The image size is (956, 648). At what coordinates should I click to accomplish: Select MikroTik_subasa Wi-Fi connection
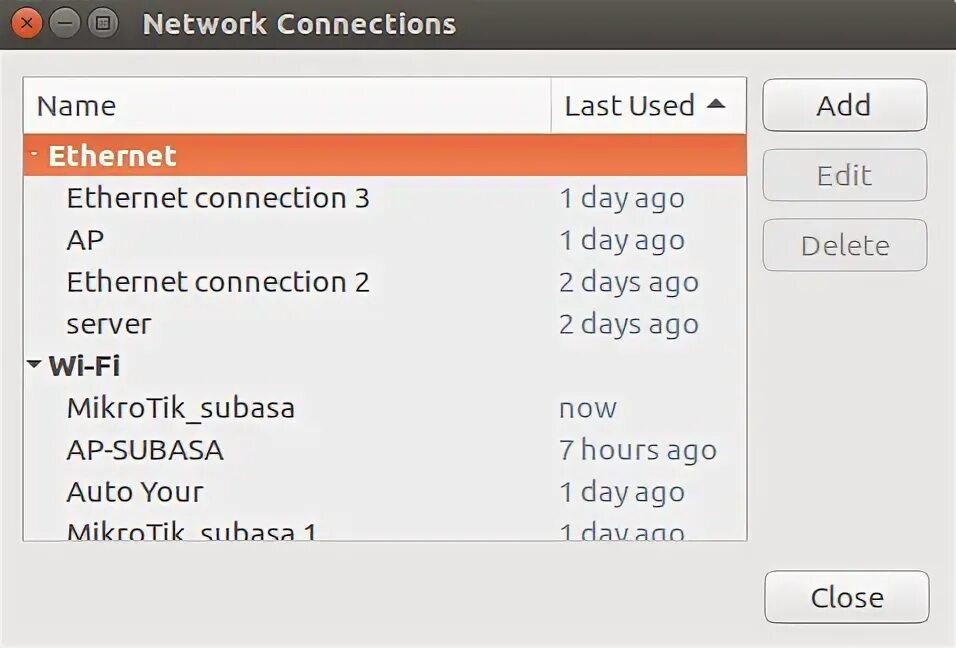click(180, 408)
